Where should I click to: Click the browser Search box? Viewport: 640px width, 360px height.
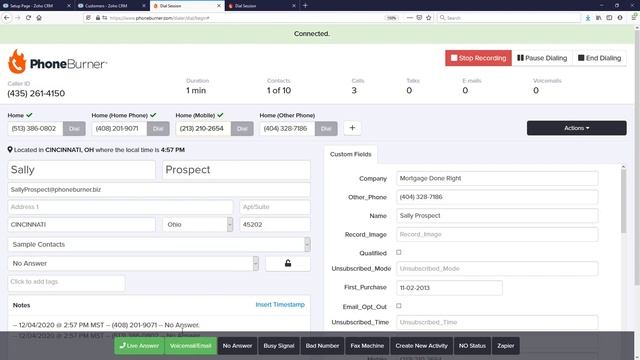tap(509, 18)
